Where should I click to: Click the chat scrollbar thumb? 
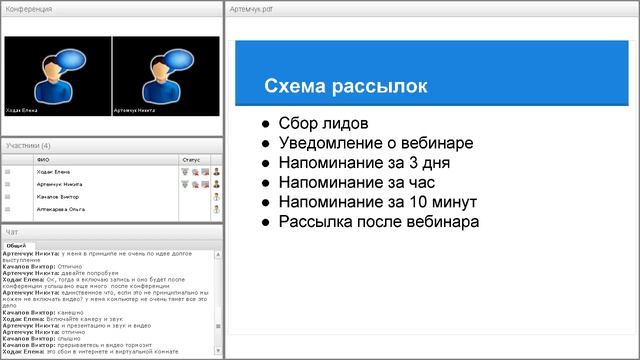[218, 326]
